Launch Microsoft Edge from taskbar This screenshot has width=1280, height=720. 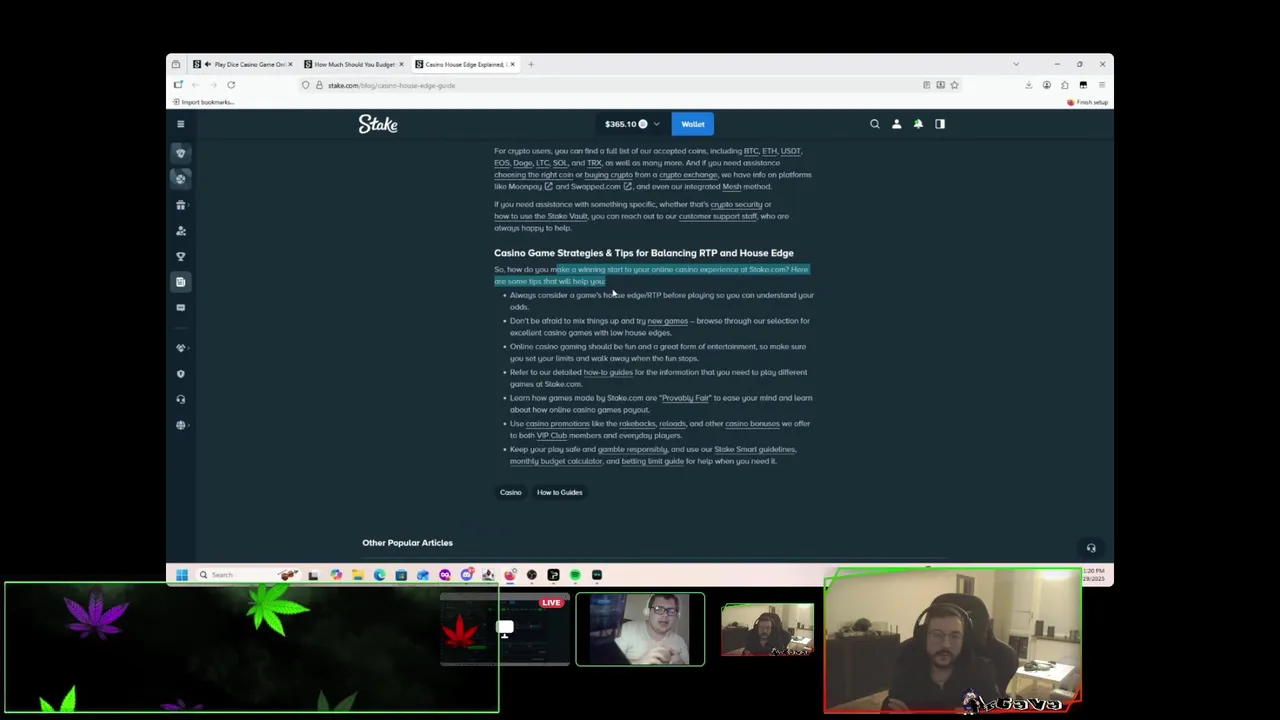379,575
